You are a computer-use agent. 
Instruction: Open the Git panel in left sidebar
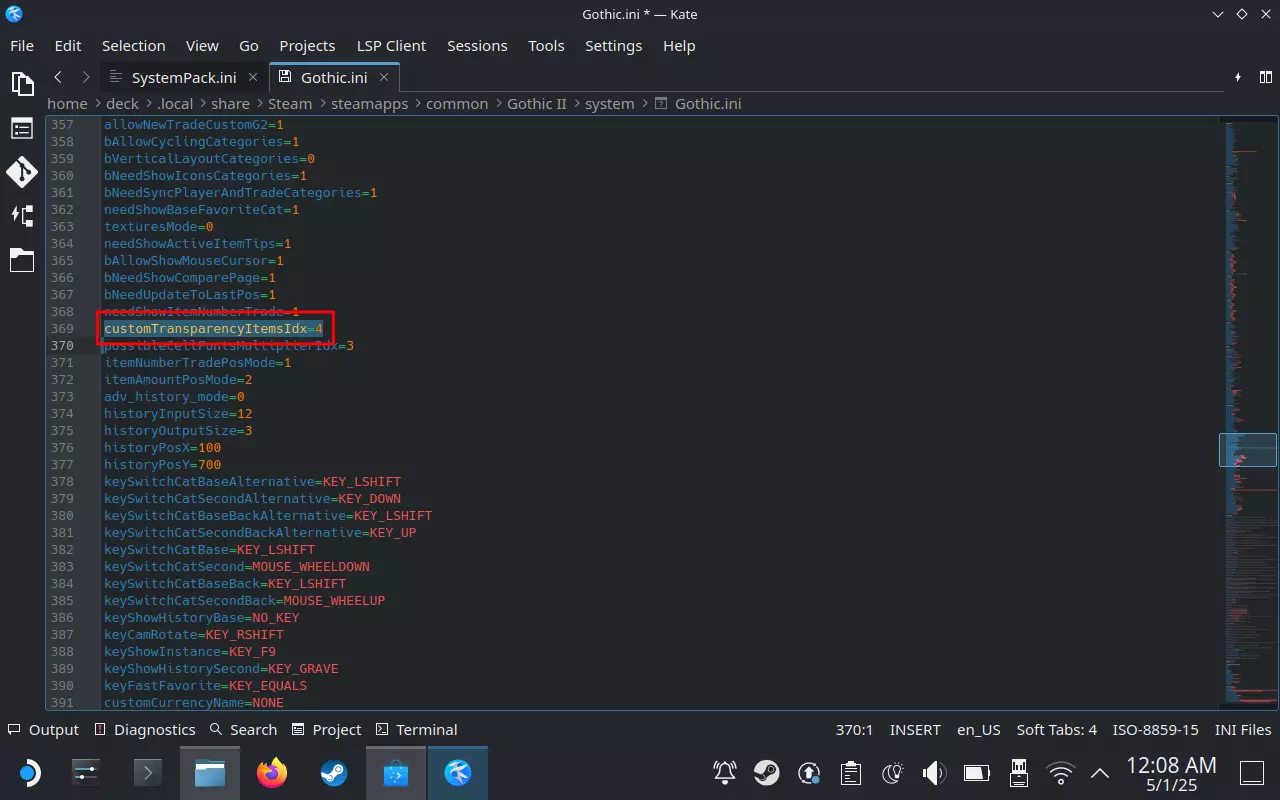pyautogui.click(x=22, y=172)
